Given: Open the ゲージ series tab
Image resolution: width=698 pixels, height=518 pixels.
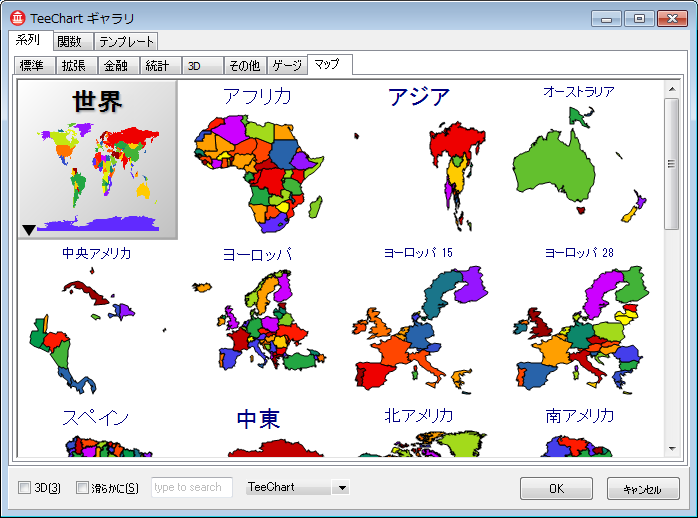Looking at the screenshot, I should pyautogui.click(x=287, y=65).
